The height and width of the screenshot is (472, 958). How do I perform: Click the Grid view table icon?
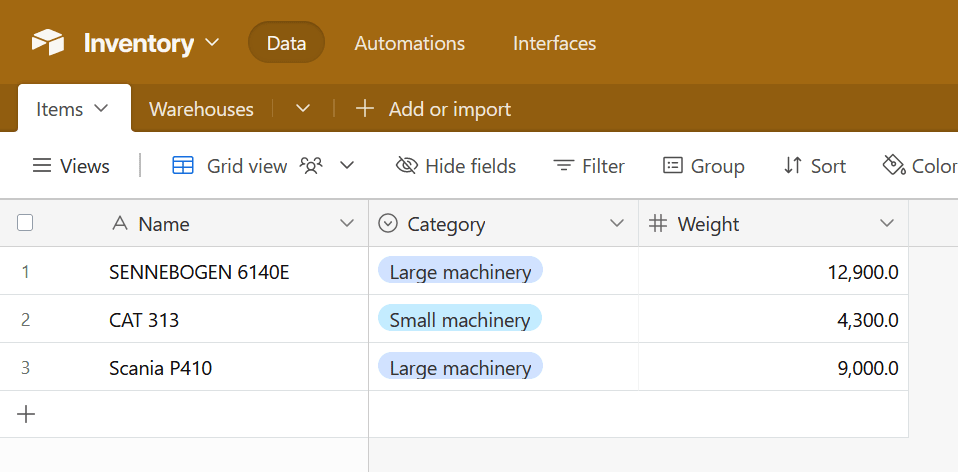(183, 166)
